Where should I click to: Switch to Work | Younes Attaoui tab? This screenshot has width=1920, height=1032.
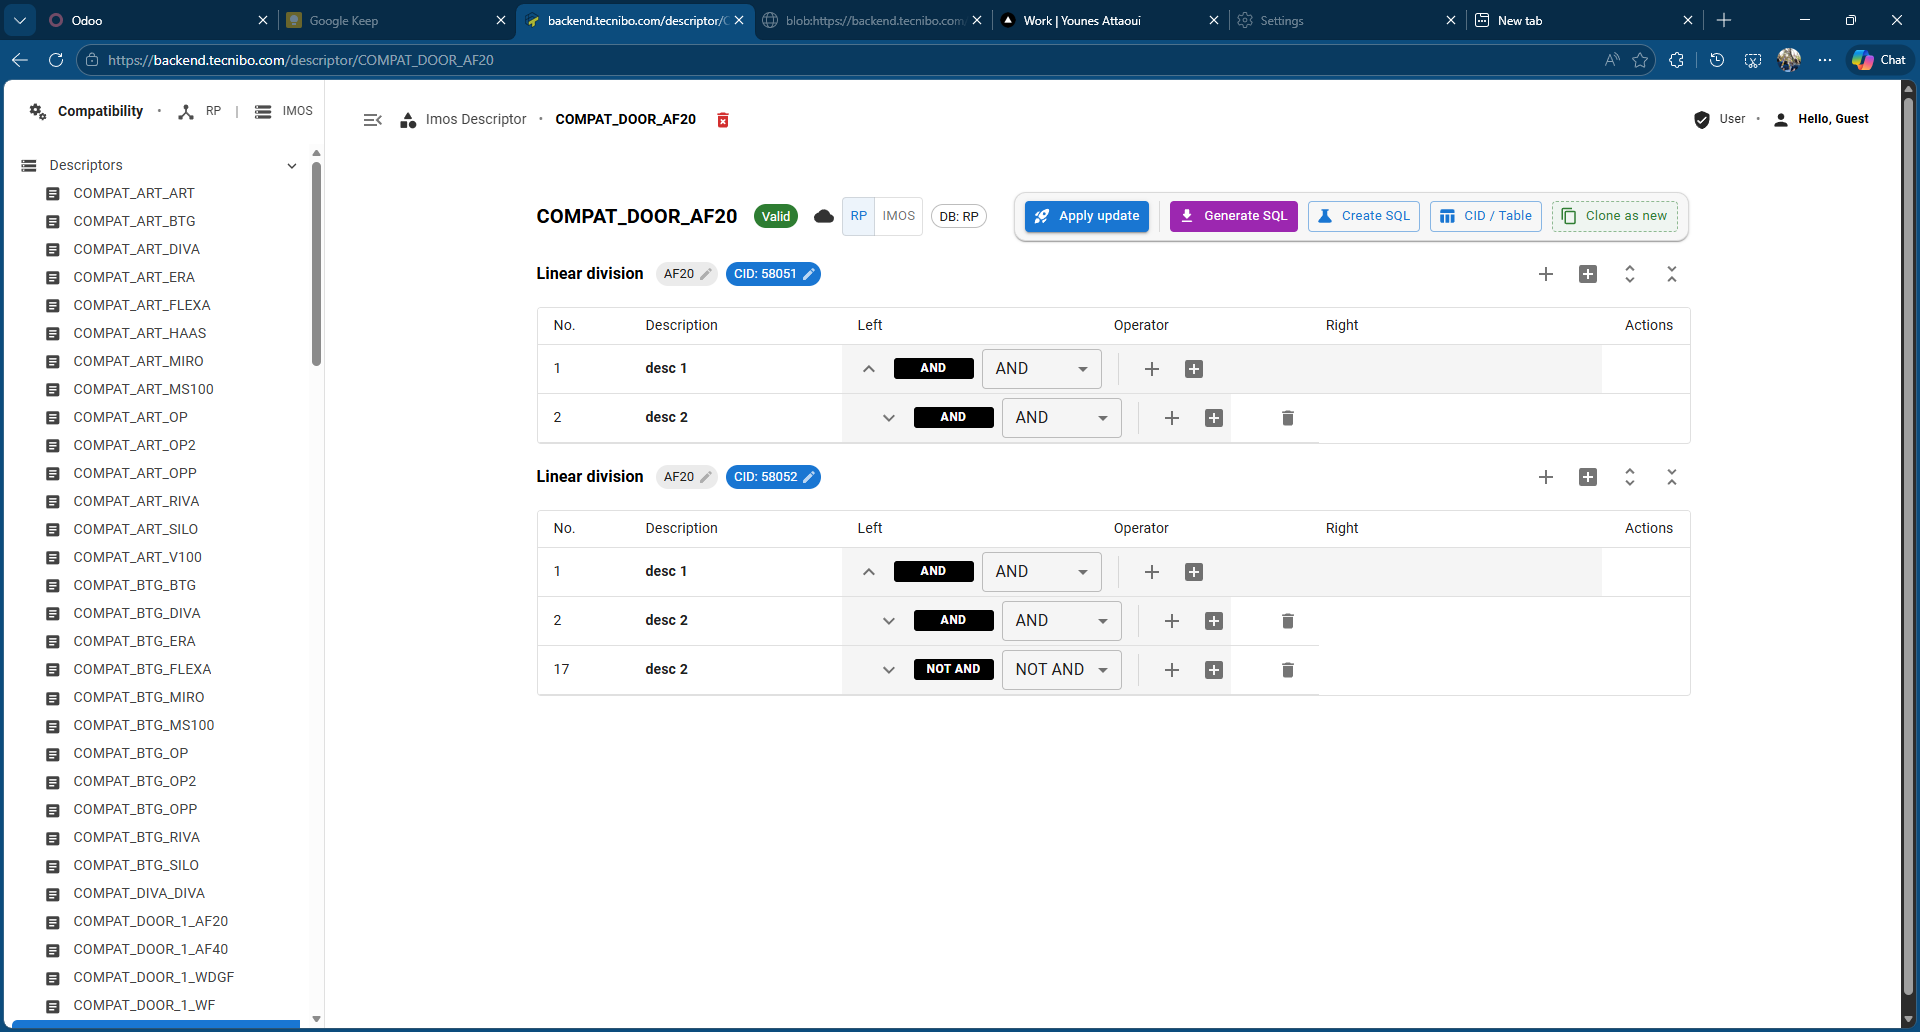(1110, 20)
